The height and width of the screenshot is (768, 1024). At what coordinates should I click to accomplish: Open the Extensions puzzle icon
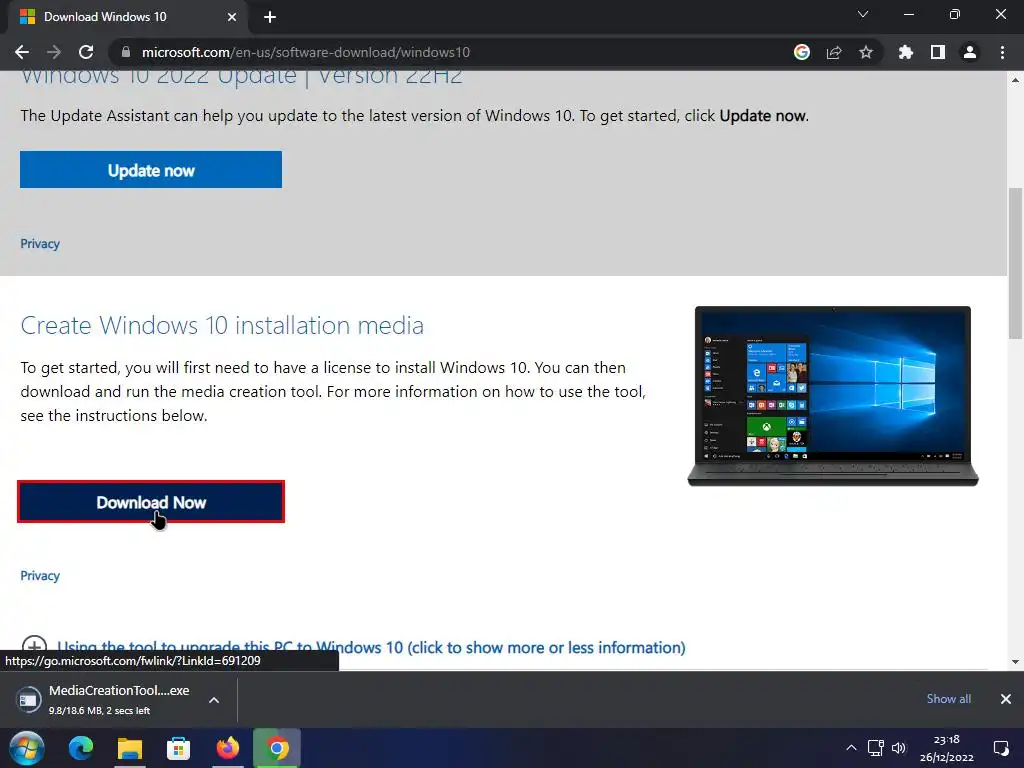coord(906,52)
